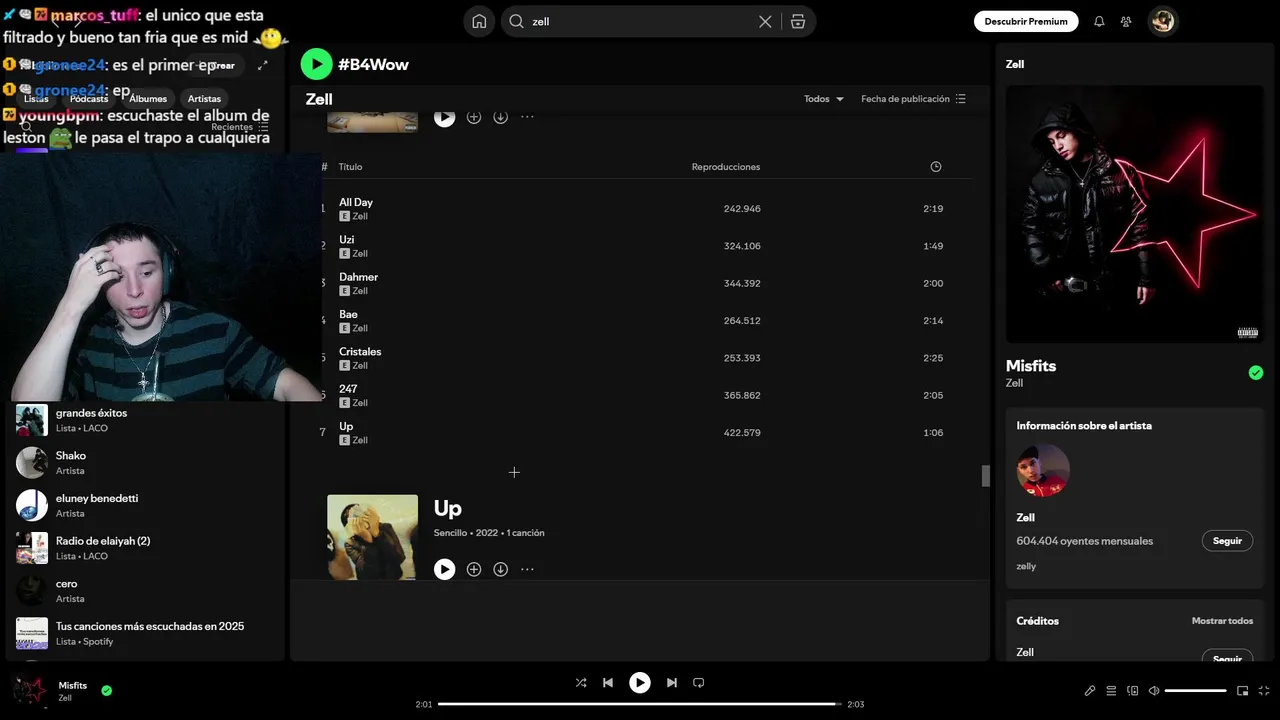Open lyrics microphone icon
Viewport: 1280px width, 720px height.
tap(1090, 691)
